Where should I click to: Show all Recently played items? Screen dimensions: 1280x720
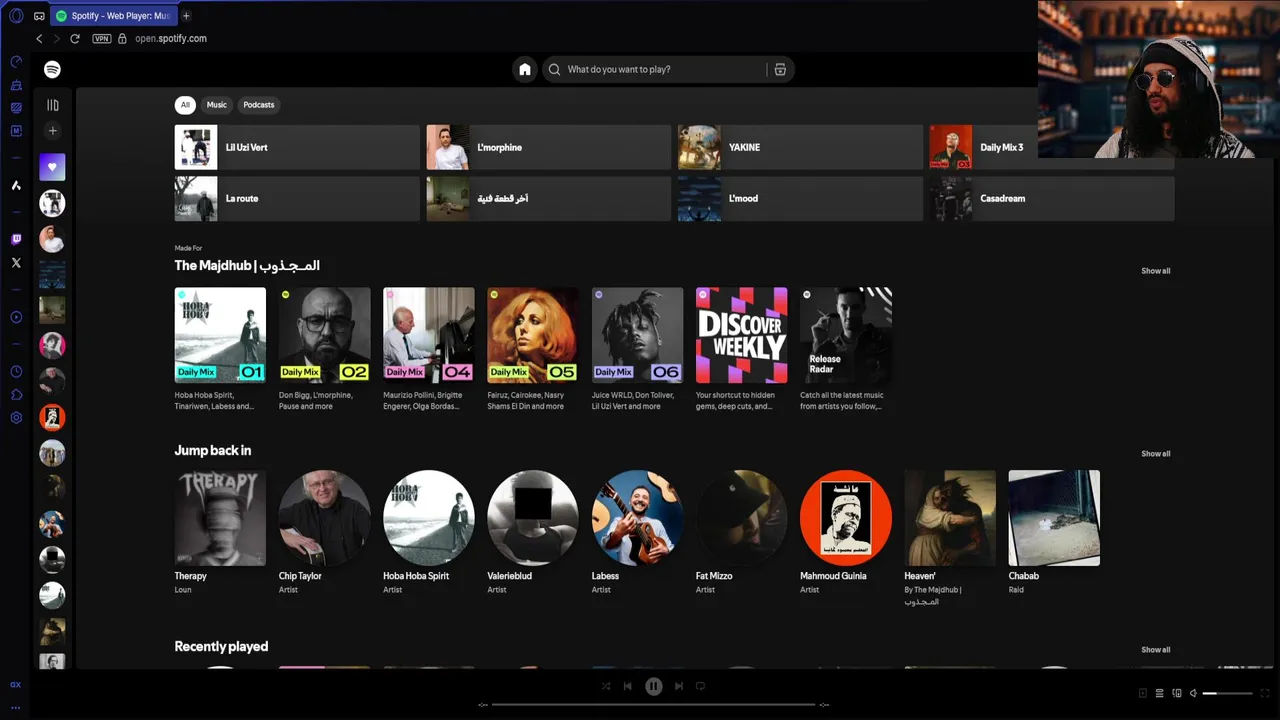(1155, 650)
